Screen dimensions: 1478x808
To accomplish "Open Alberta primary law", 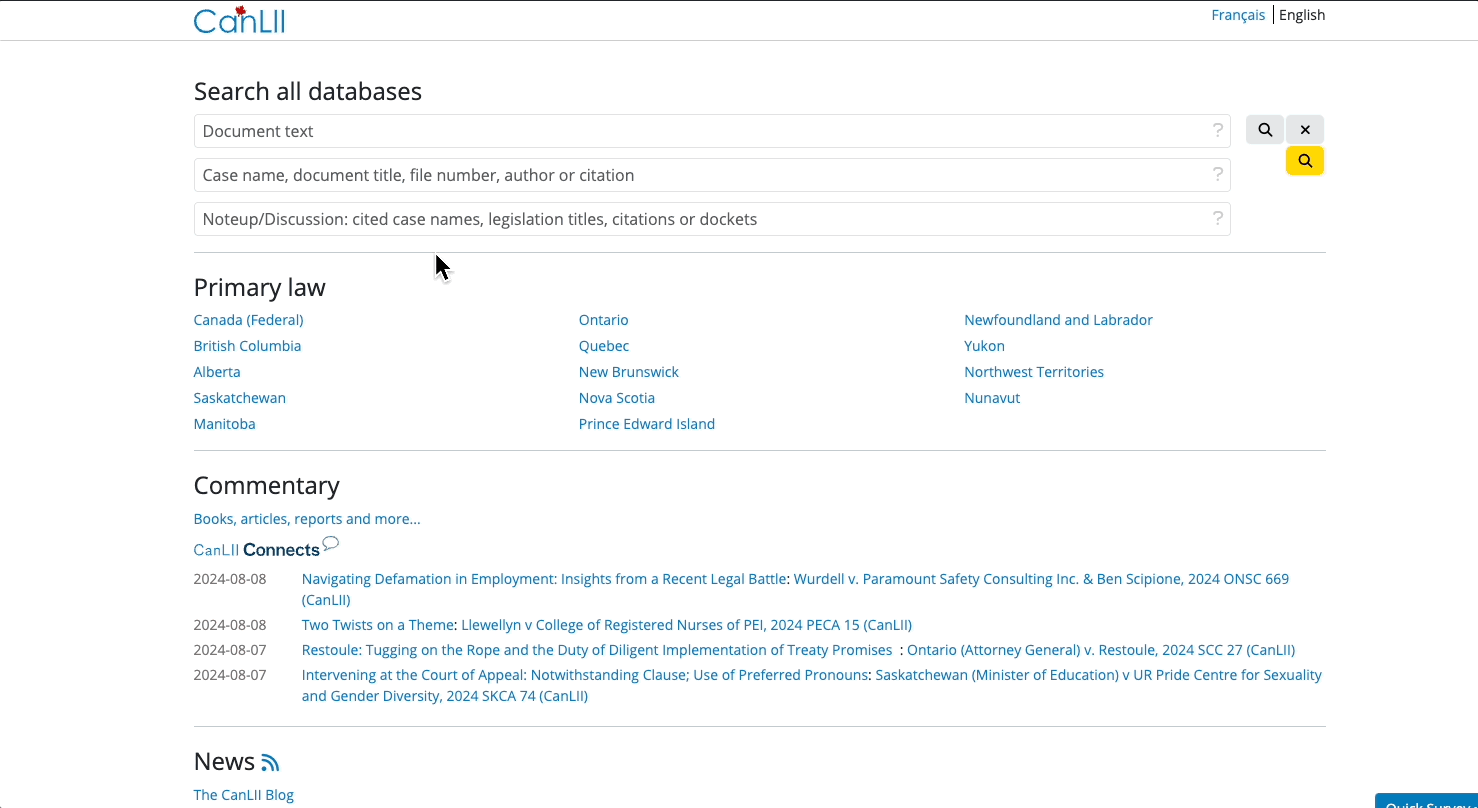I will [x=217, y=372].
